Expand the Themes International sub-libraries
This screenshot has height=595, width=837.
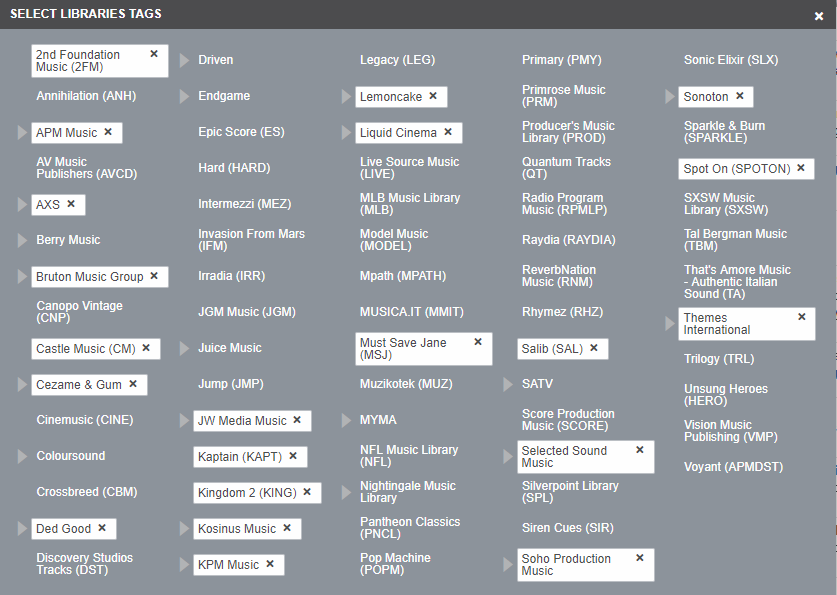coord(670,323)
